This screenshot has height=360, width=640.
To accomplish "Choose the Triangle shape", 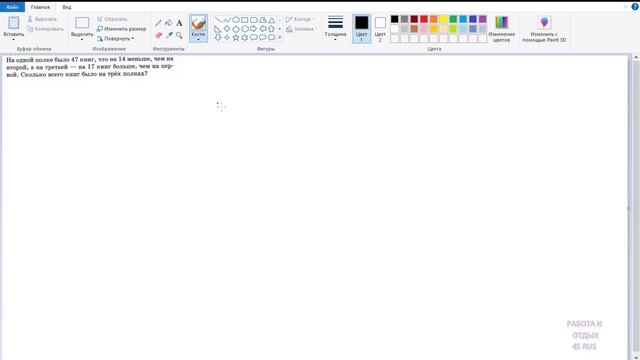I will (x=271, y=20).
